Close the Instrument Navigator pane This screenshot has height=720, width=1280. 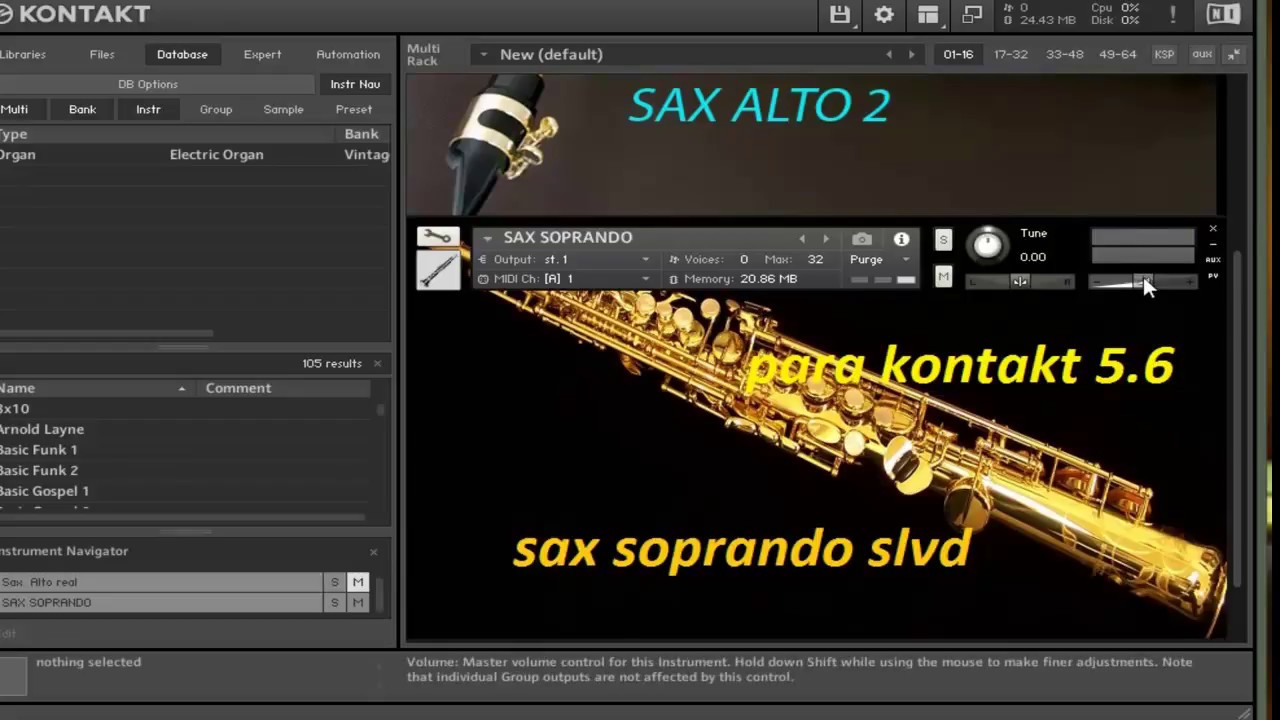point(374,552)
